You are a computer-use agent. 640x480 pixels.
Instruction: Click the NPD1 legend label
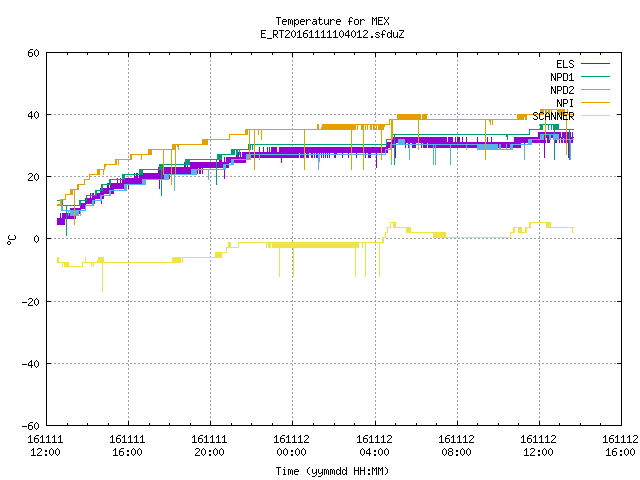pyautogui.click(x=562, y=77)
